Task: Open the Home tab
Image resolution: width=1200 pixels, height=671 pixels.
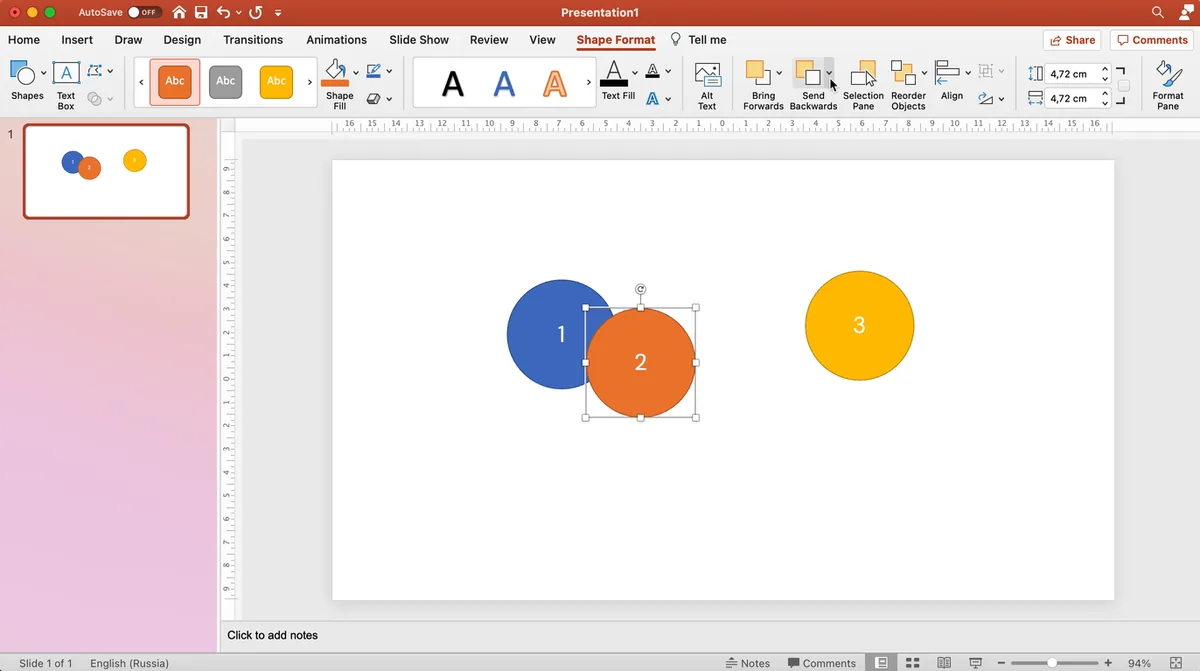Action: (24, 40)
